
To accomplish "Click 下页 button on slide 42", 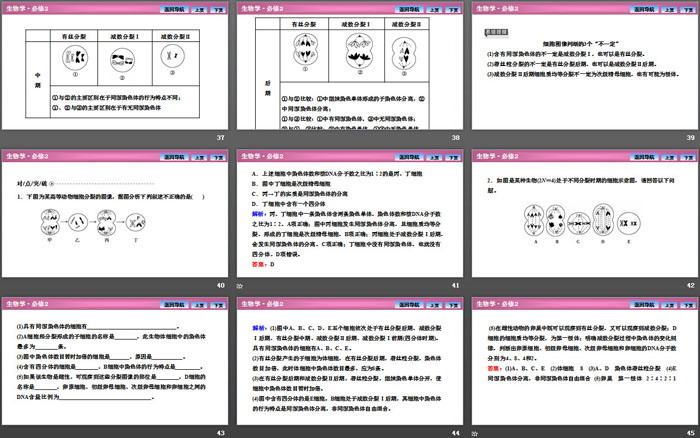I will tap(688, 157).
